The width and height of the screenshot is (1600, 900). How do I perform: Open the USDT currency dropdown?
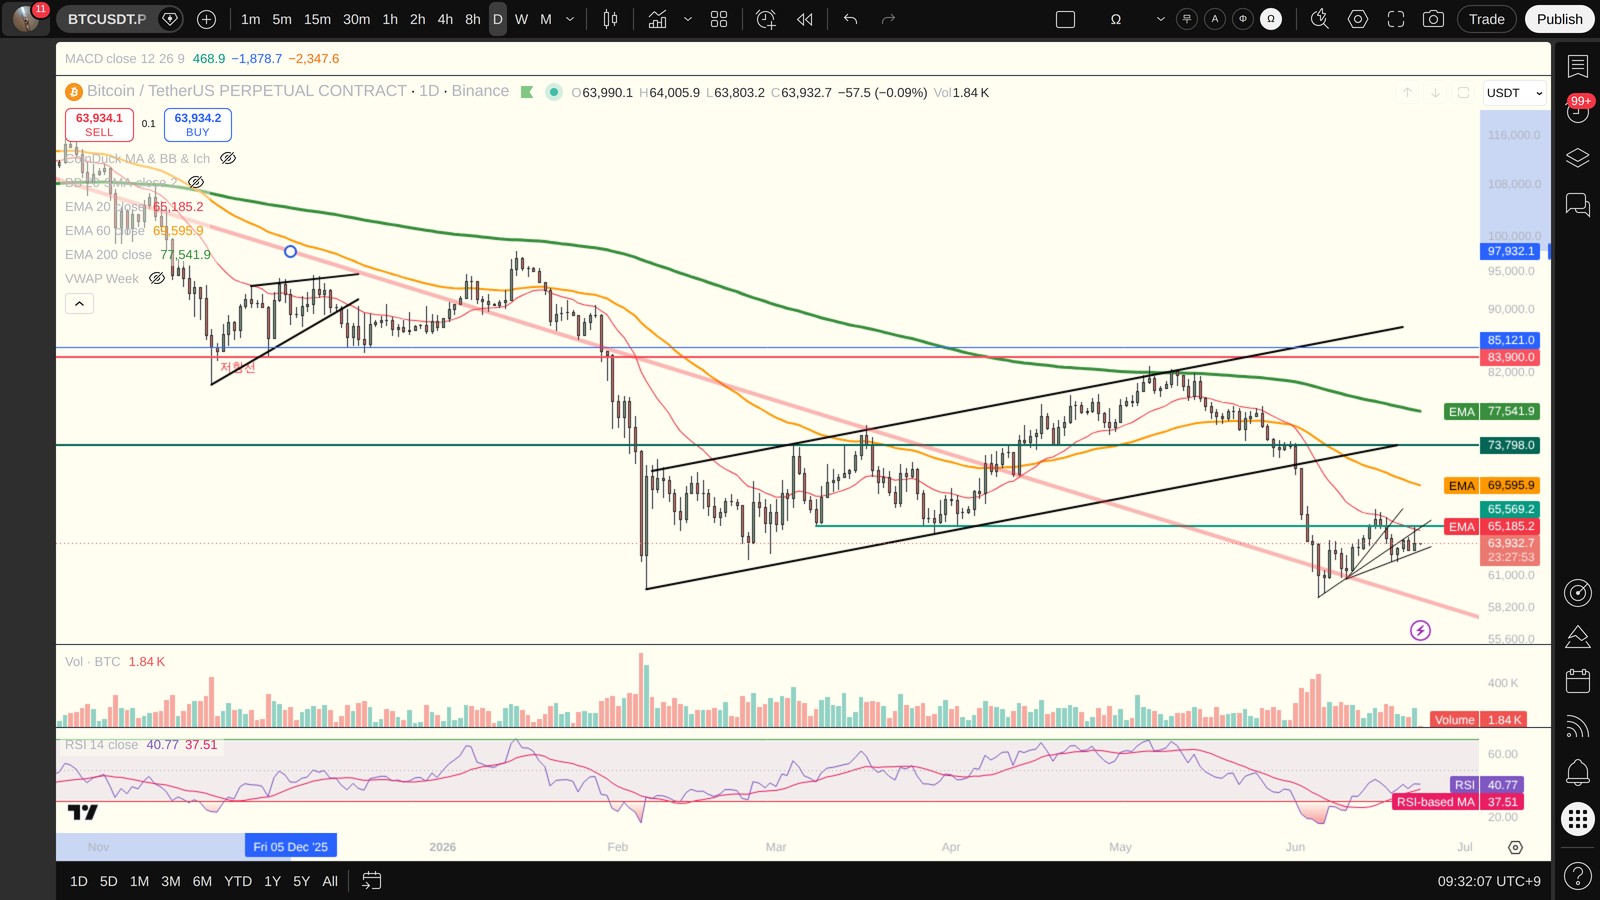click(1514, 93)
